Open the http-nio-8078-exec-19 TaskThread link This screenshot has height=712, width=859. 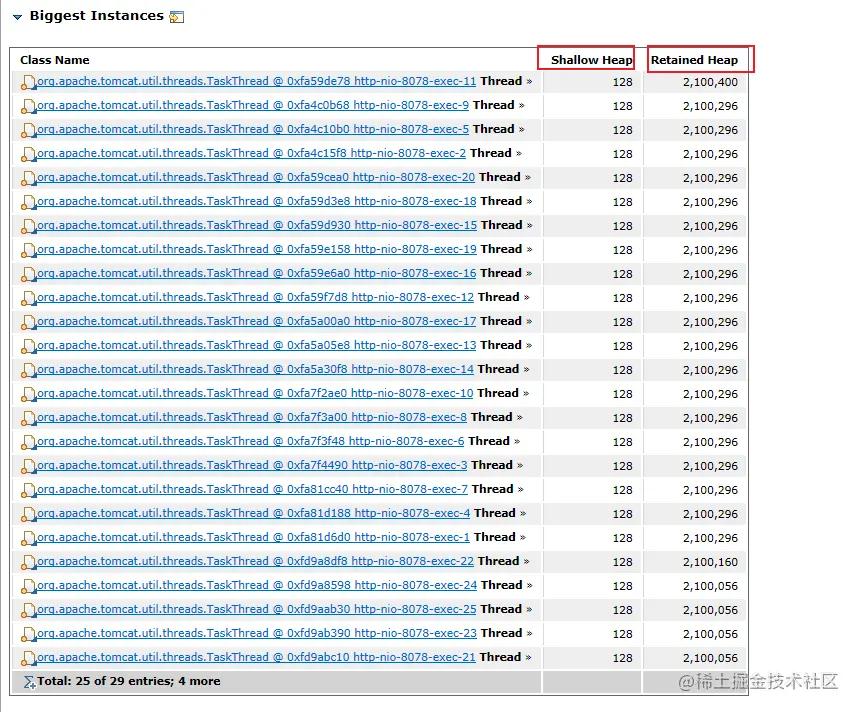click(256, 250)
